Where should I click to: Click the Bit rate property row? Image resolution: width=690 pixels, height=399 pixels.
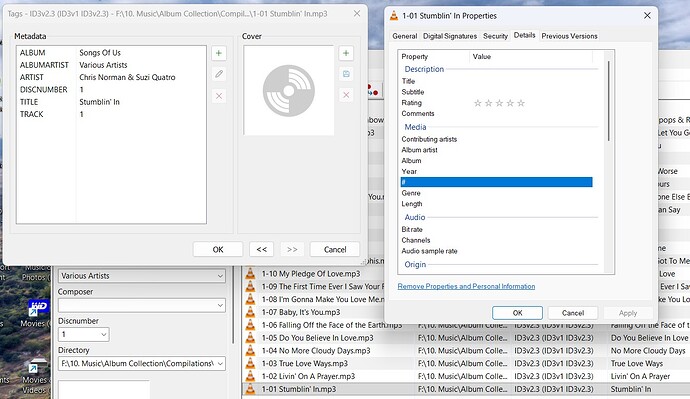pos(496,229)
